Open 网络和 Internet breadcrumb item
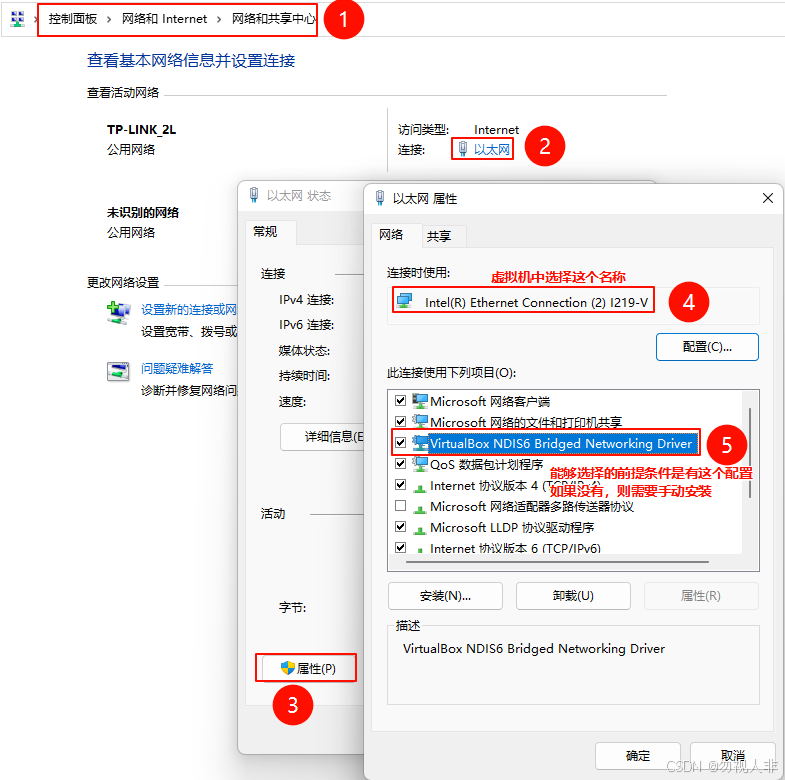Screen dimensions: 785x780 click(x=164, y=19)
